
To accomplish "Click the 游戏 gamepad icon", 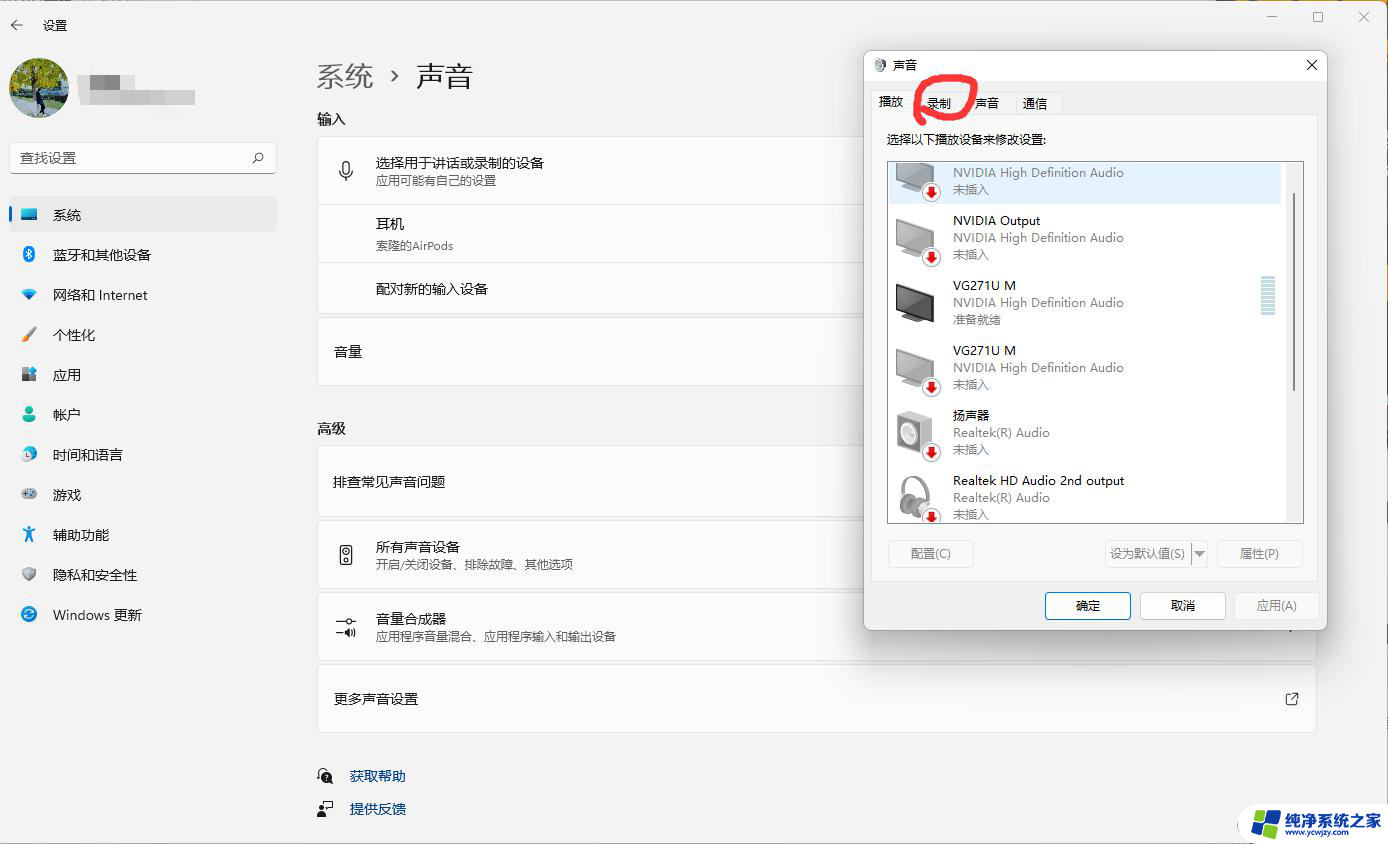I will point(29,495).
